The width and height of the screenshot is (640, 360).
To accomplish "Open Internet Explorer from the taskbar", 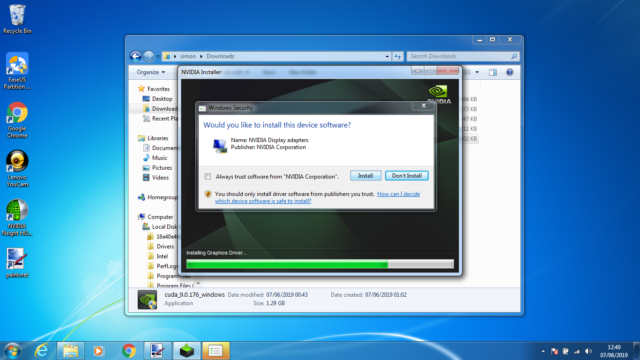I will pyautogui.click(x=42, y=351).
